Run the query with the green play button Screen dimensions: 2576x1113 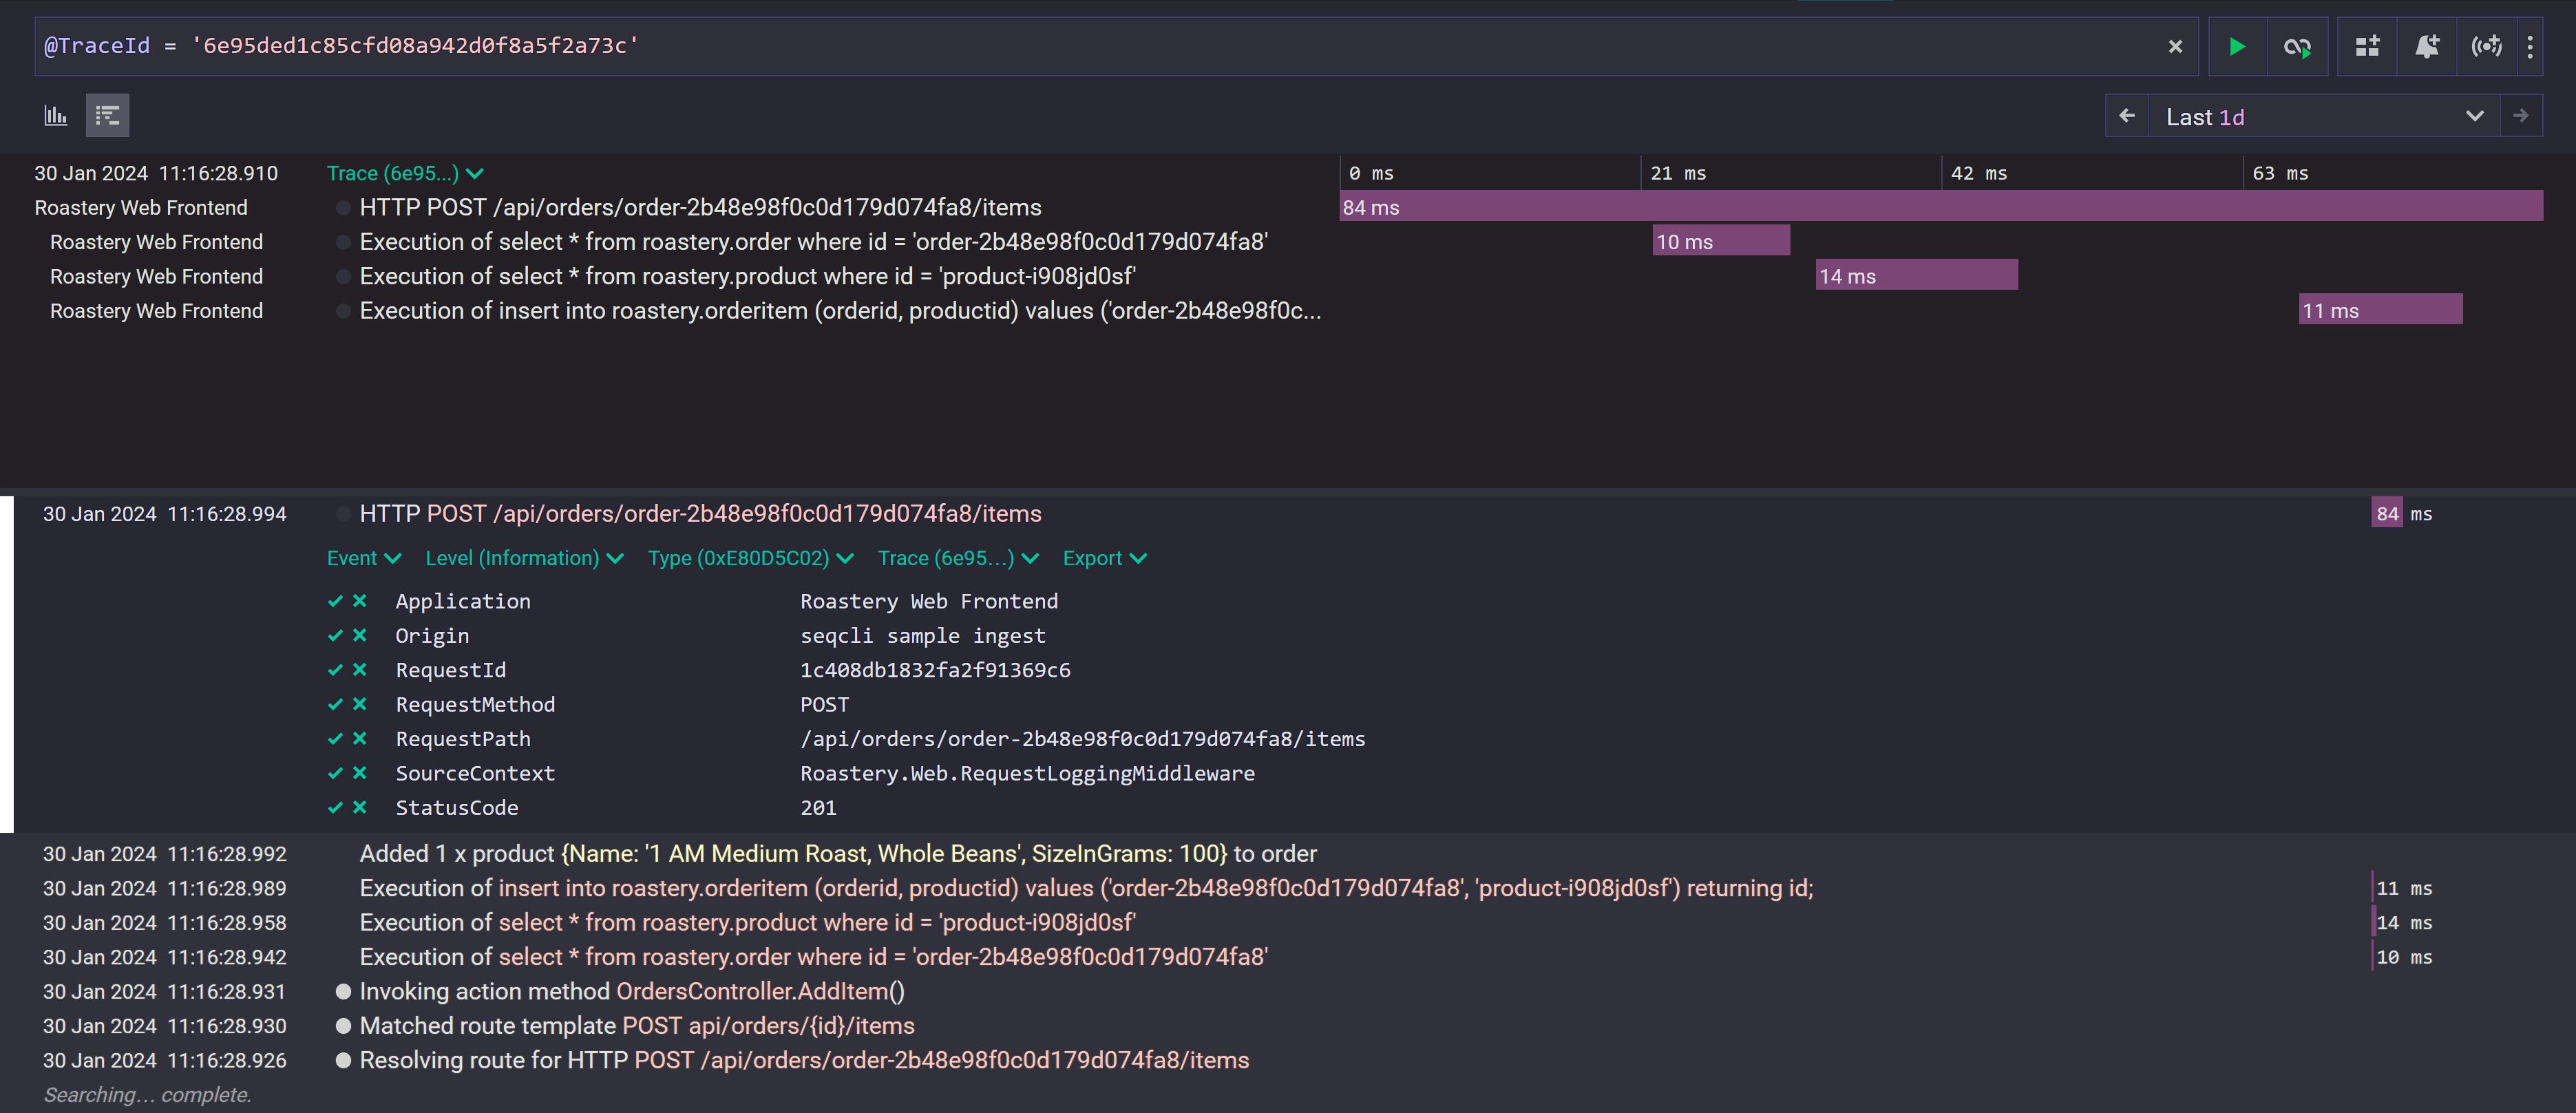2237,46
